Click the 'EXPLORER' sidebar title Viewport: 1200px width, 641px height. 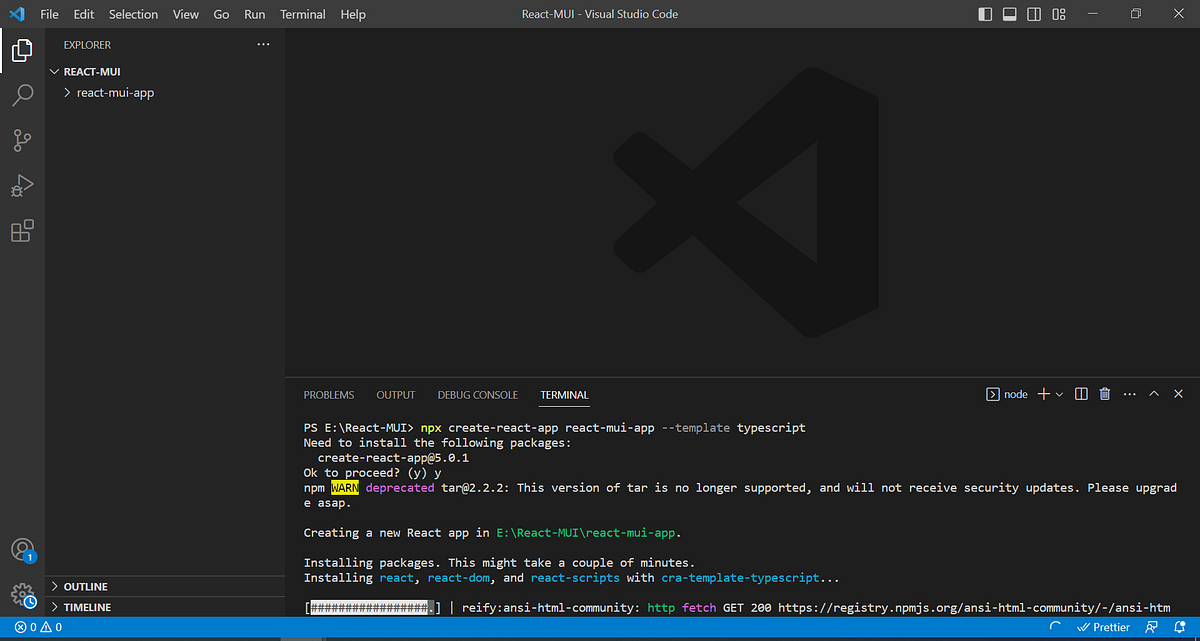tap(87, 45)
